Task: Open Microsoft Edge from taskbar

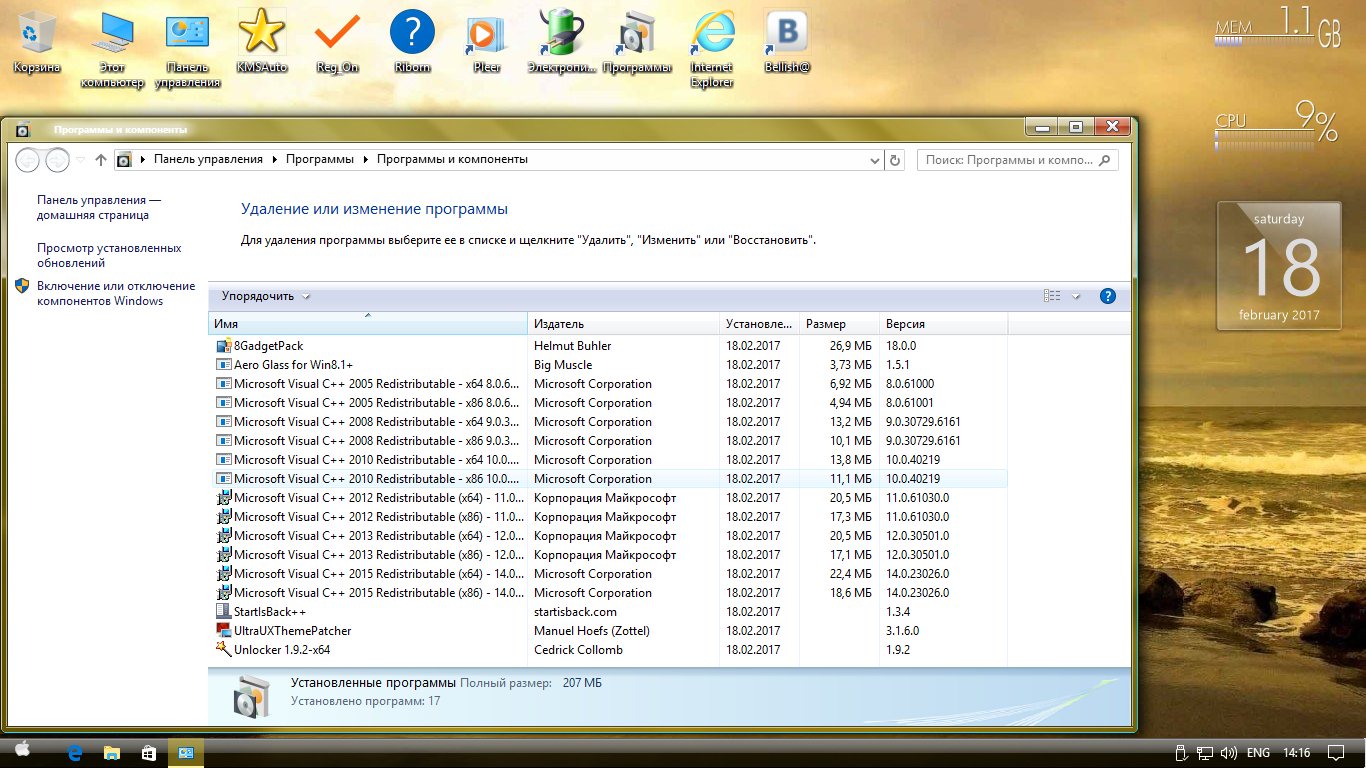Action: (74, 752)
